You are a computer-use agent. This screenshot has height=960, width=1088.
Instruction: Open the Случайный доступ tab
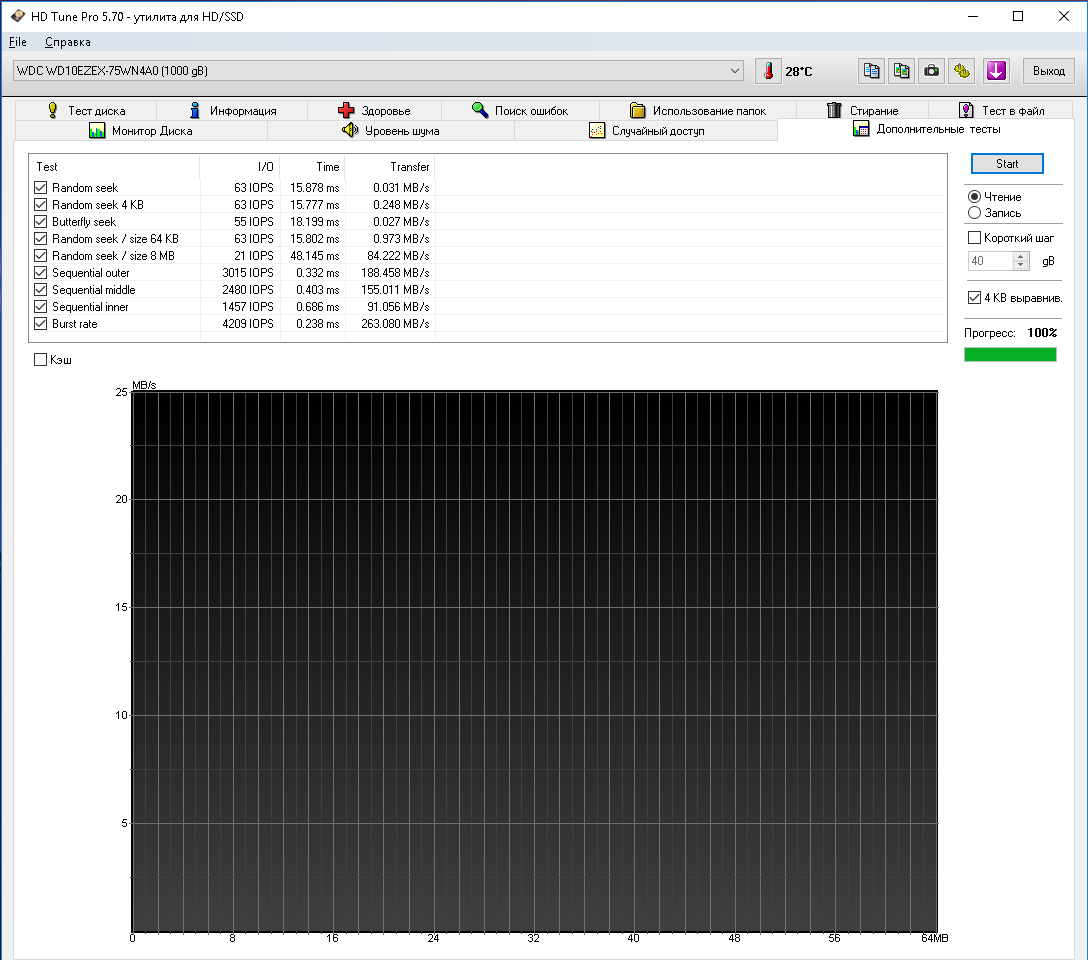[x=646, y=130]
